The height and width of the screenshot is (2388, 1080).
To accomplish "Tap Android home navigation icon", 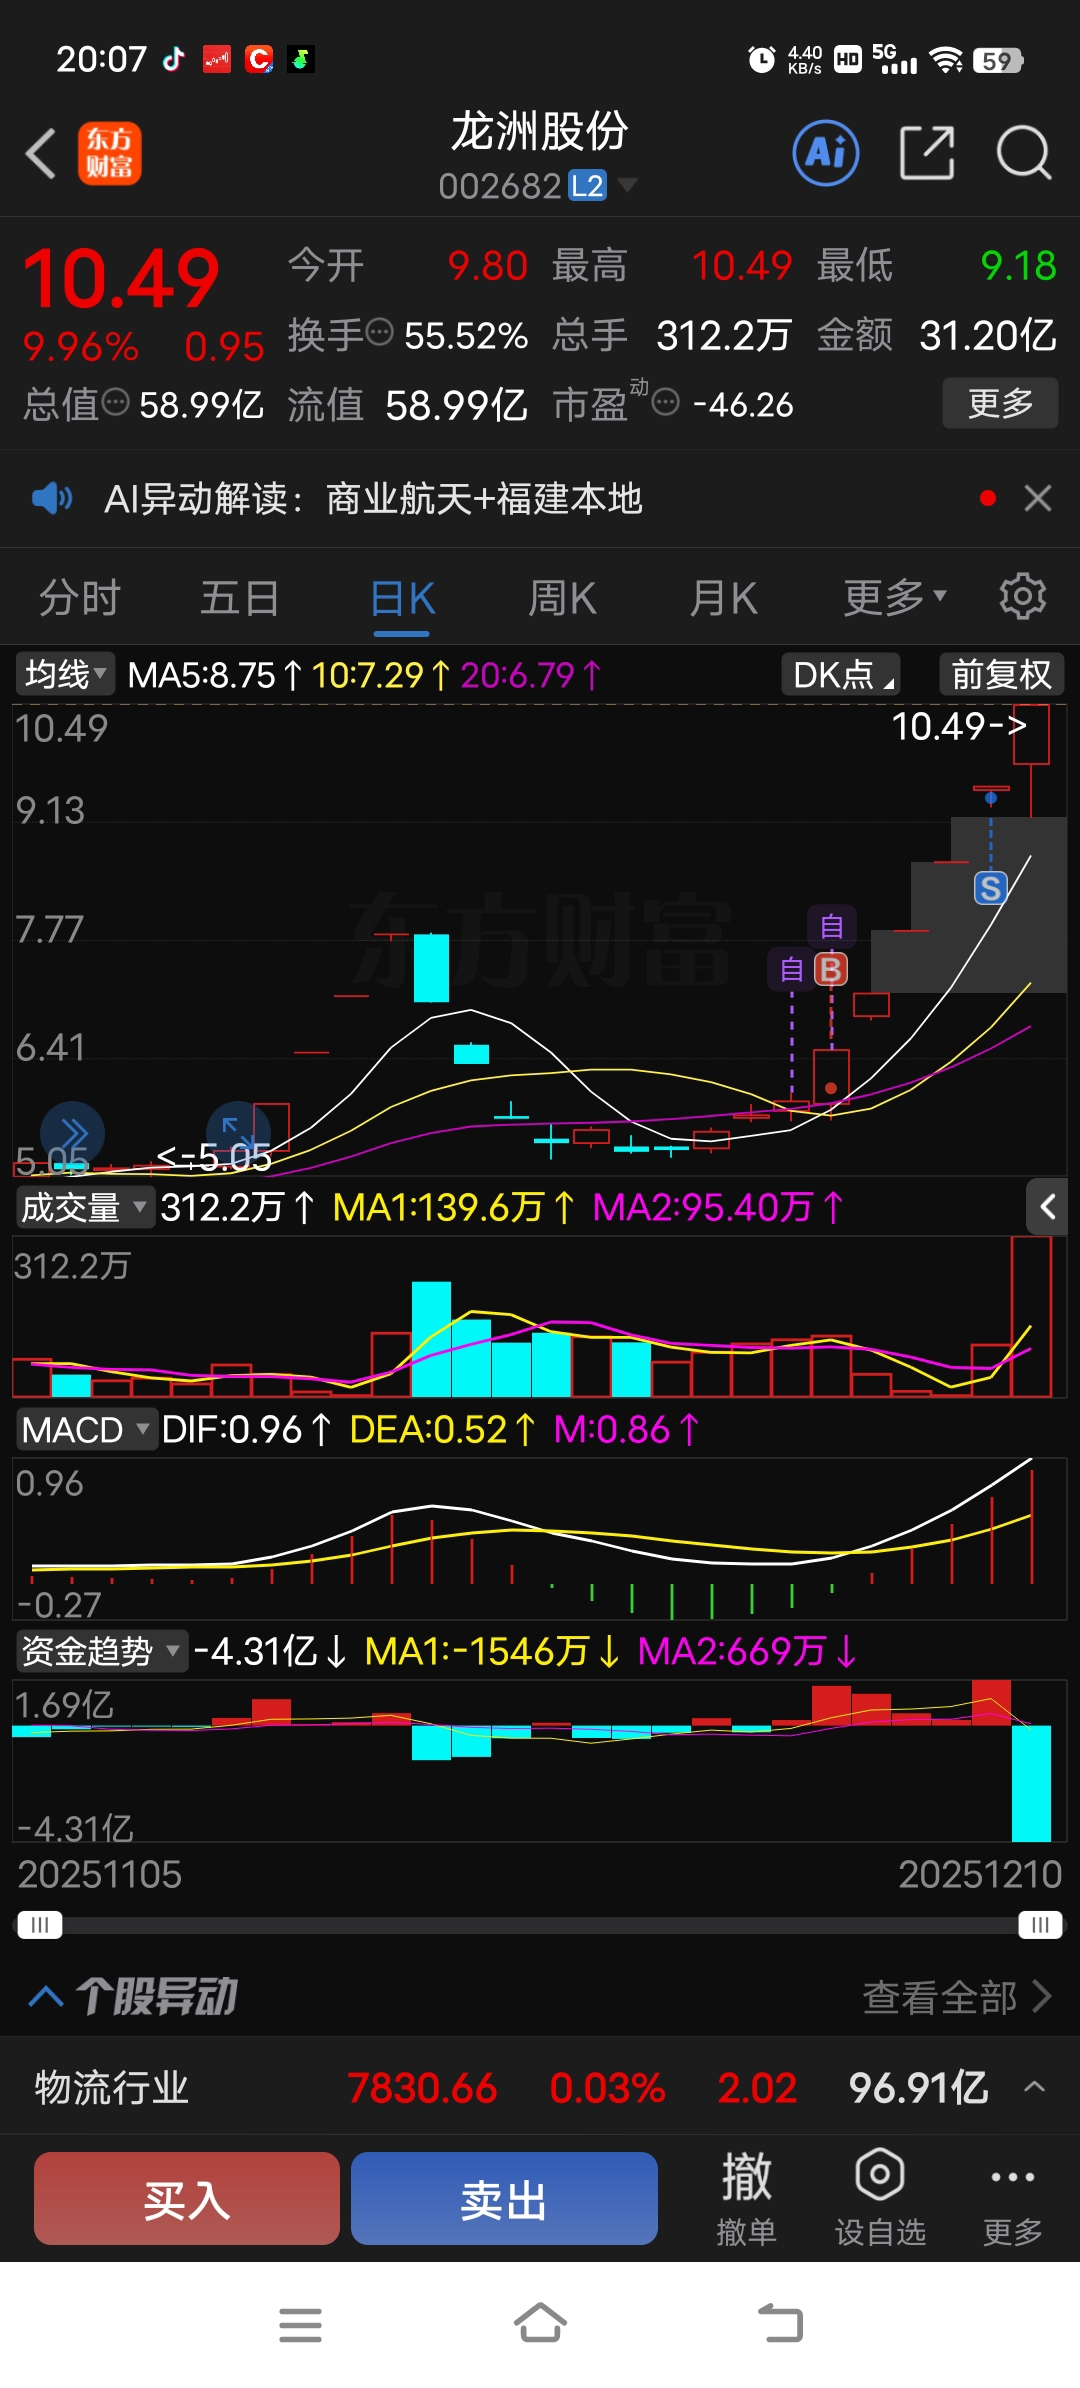I will [540, 2324].
